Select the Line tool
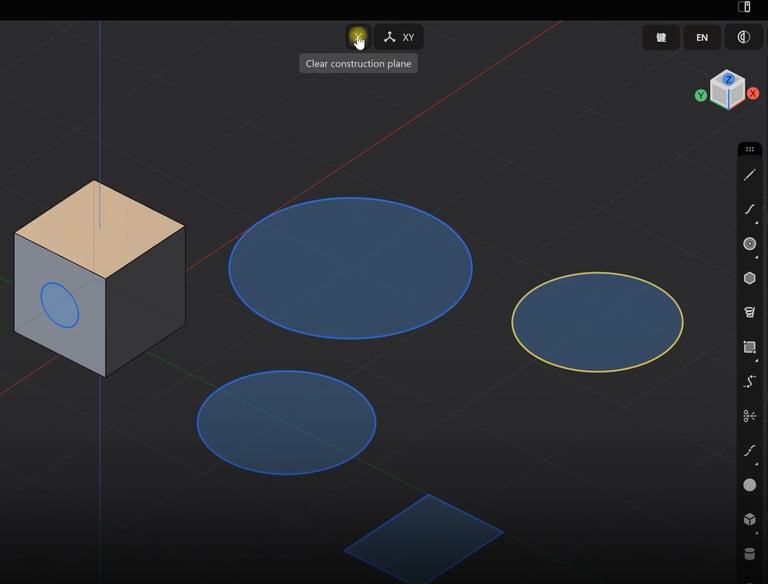 click(749, 175)
